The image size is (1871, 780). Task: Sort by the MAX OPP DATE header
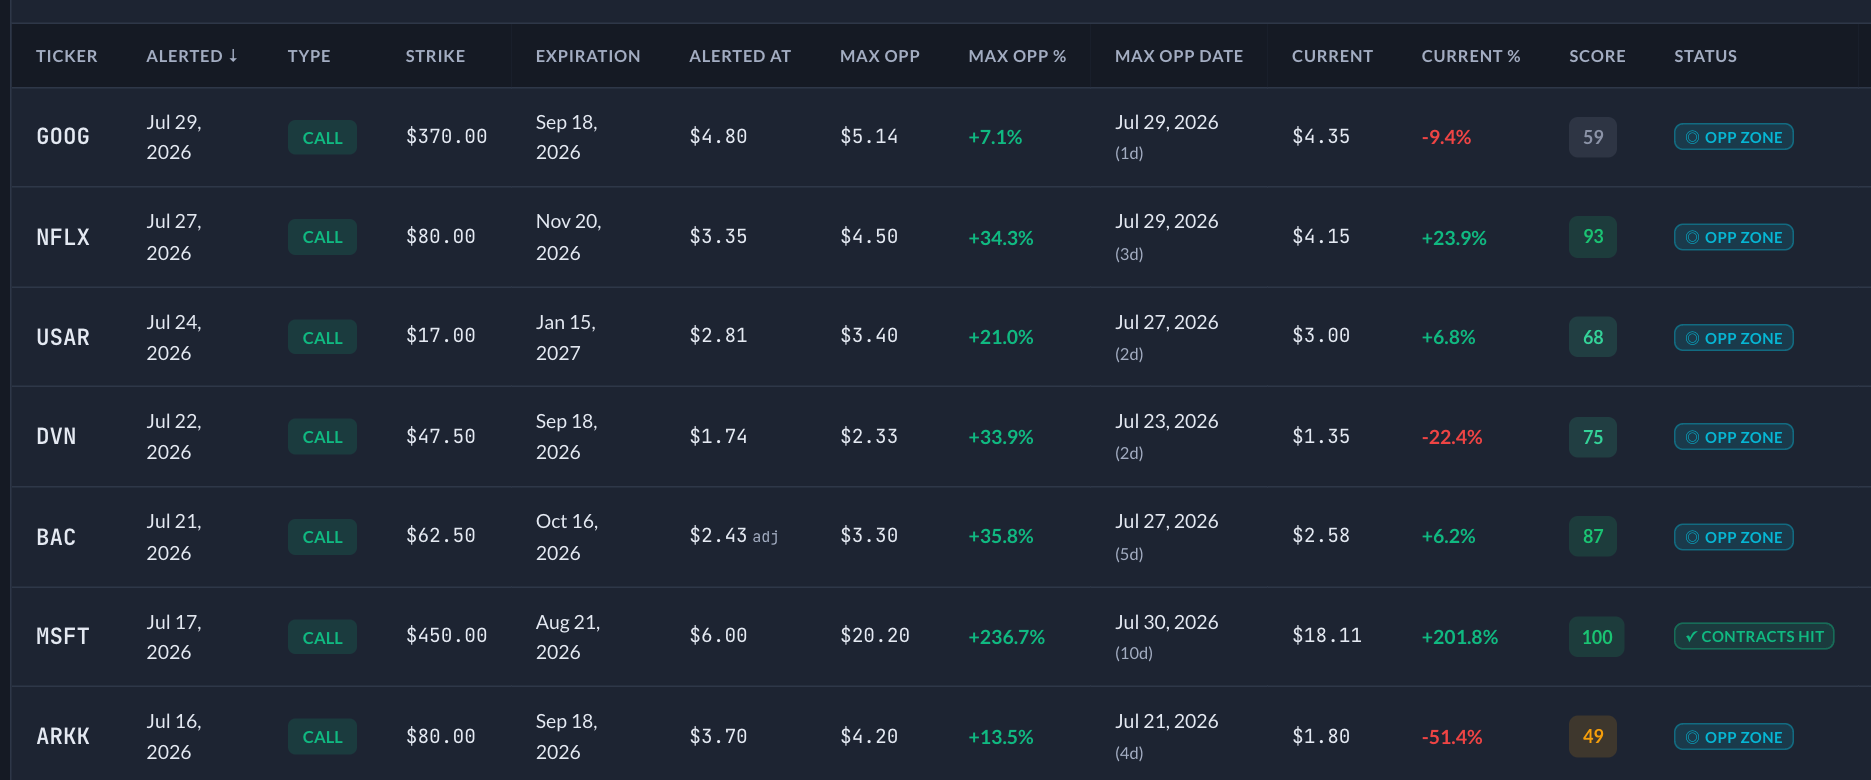click(1179, 56)
